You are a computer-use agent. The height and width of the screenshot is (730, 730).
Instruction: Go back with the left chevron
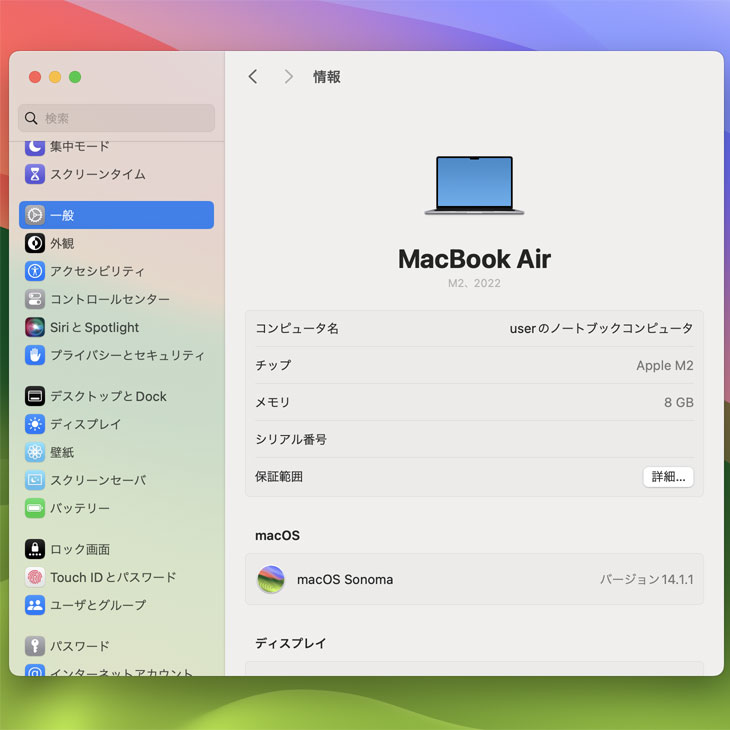pos(253,77)
